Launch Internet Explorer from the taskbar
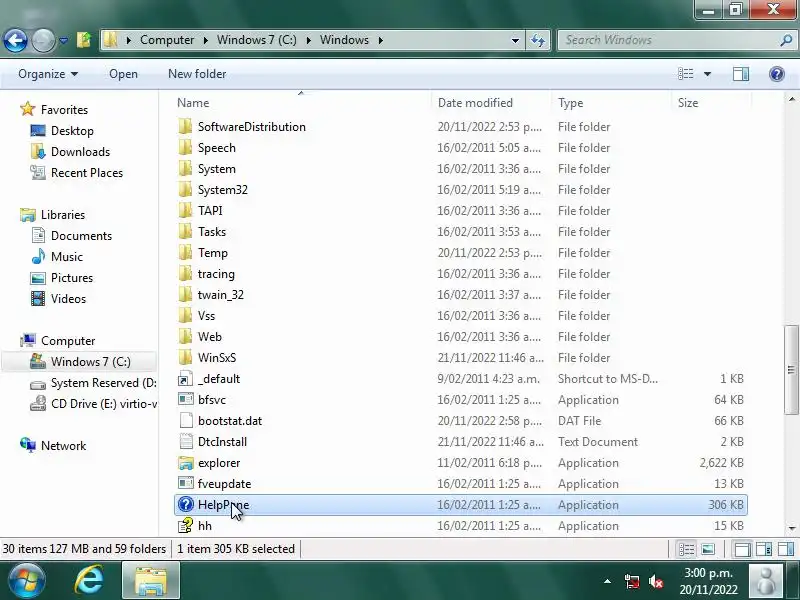Screen dimensions: 800x600 click(x=89, y=581)
